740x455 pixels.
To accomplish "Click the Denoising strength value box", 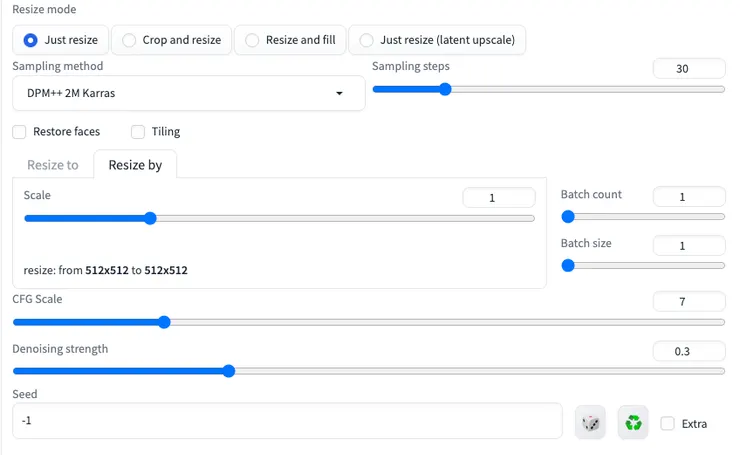I will [688, 351].
